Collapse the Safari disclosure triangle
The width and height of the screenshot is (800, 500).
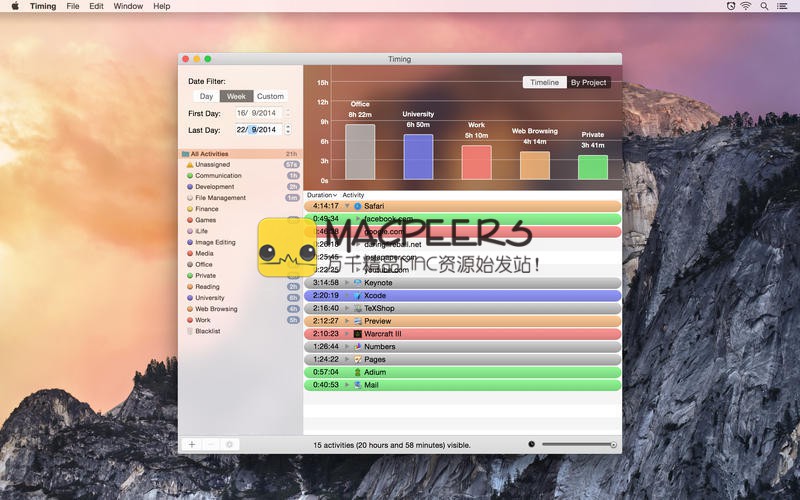point(347,206)
